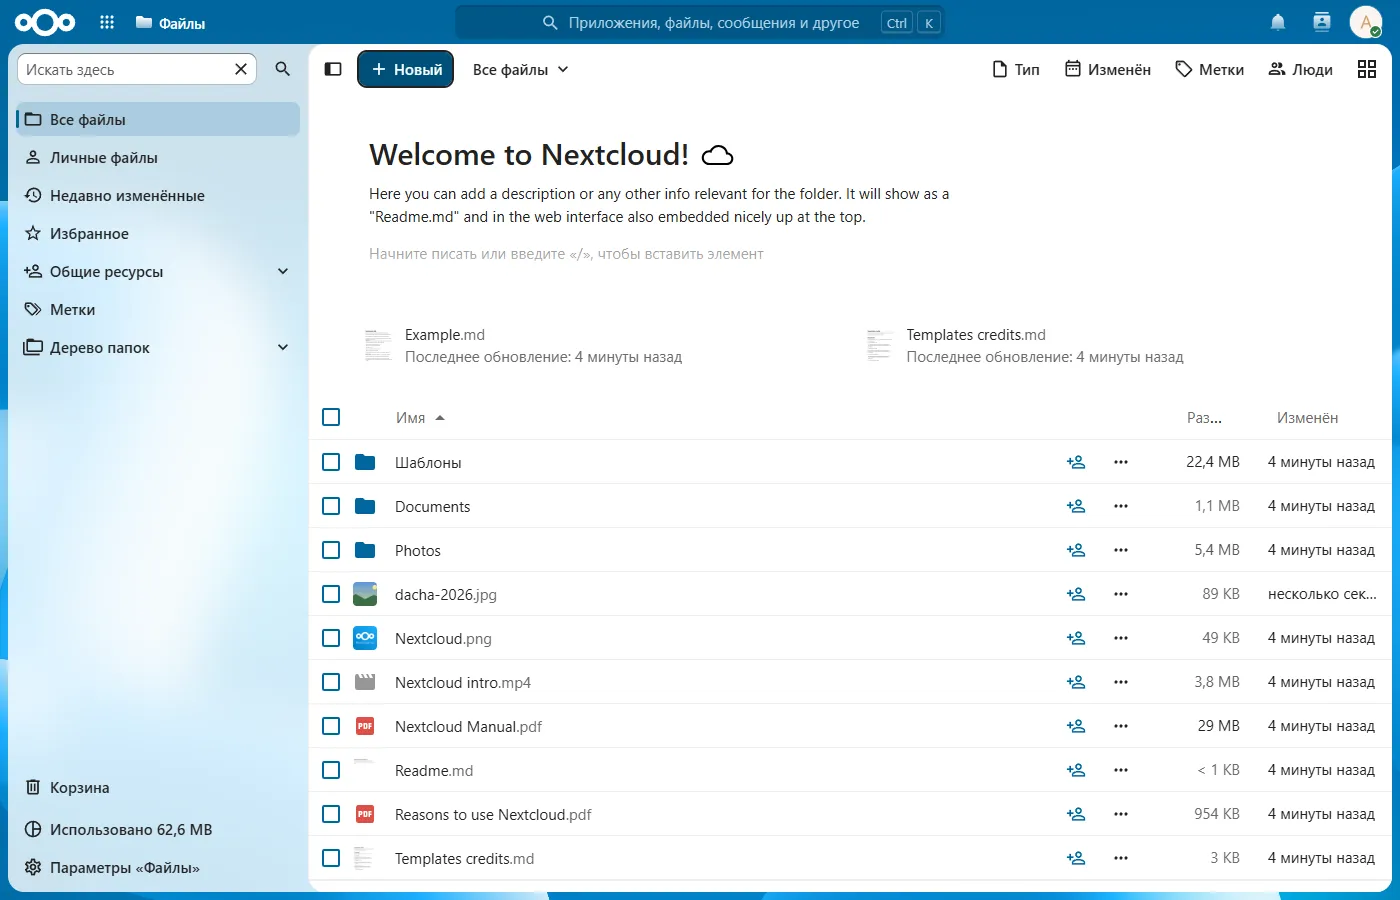1400x900 pixels.
Task: Go to Личные файлы view
Action: click(158, 157)
